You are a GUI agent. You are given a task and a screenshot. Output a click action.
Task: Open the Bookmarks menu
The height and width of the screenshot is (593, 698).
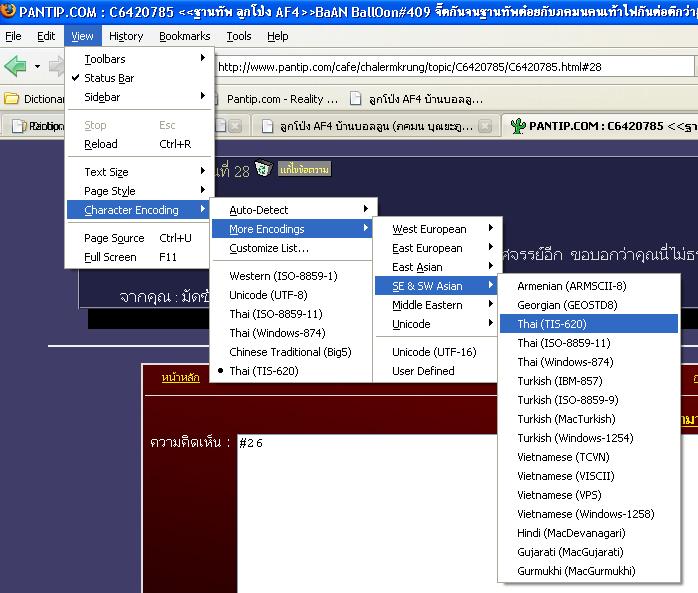(184, 36)
